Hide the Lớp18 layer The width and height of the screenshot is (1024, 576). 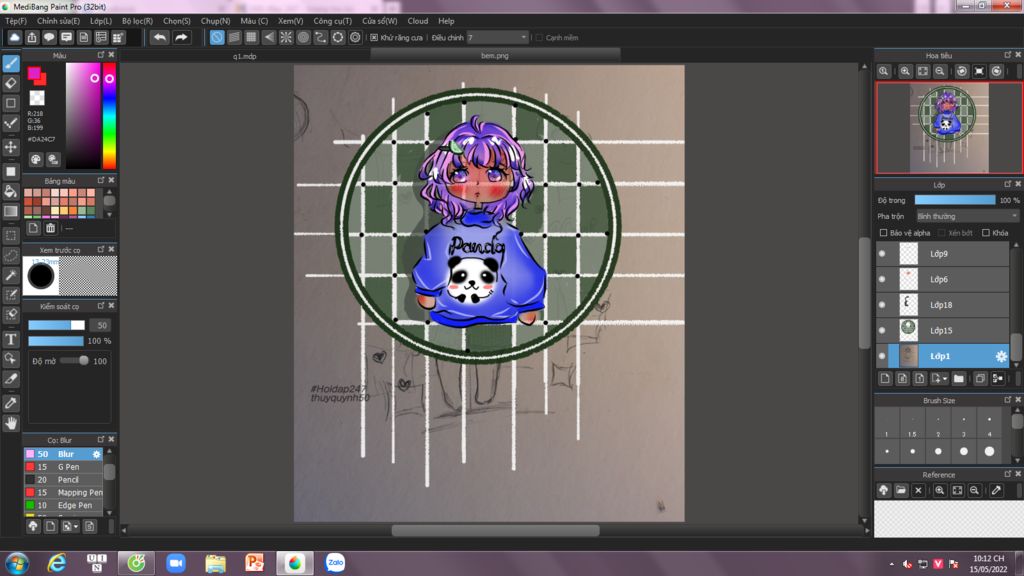click(x=882, y=304)
